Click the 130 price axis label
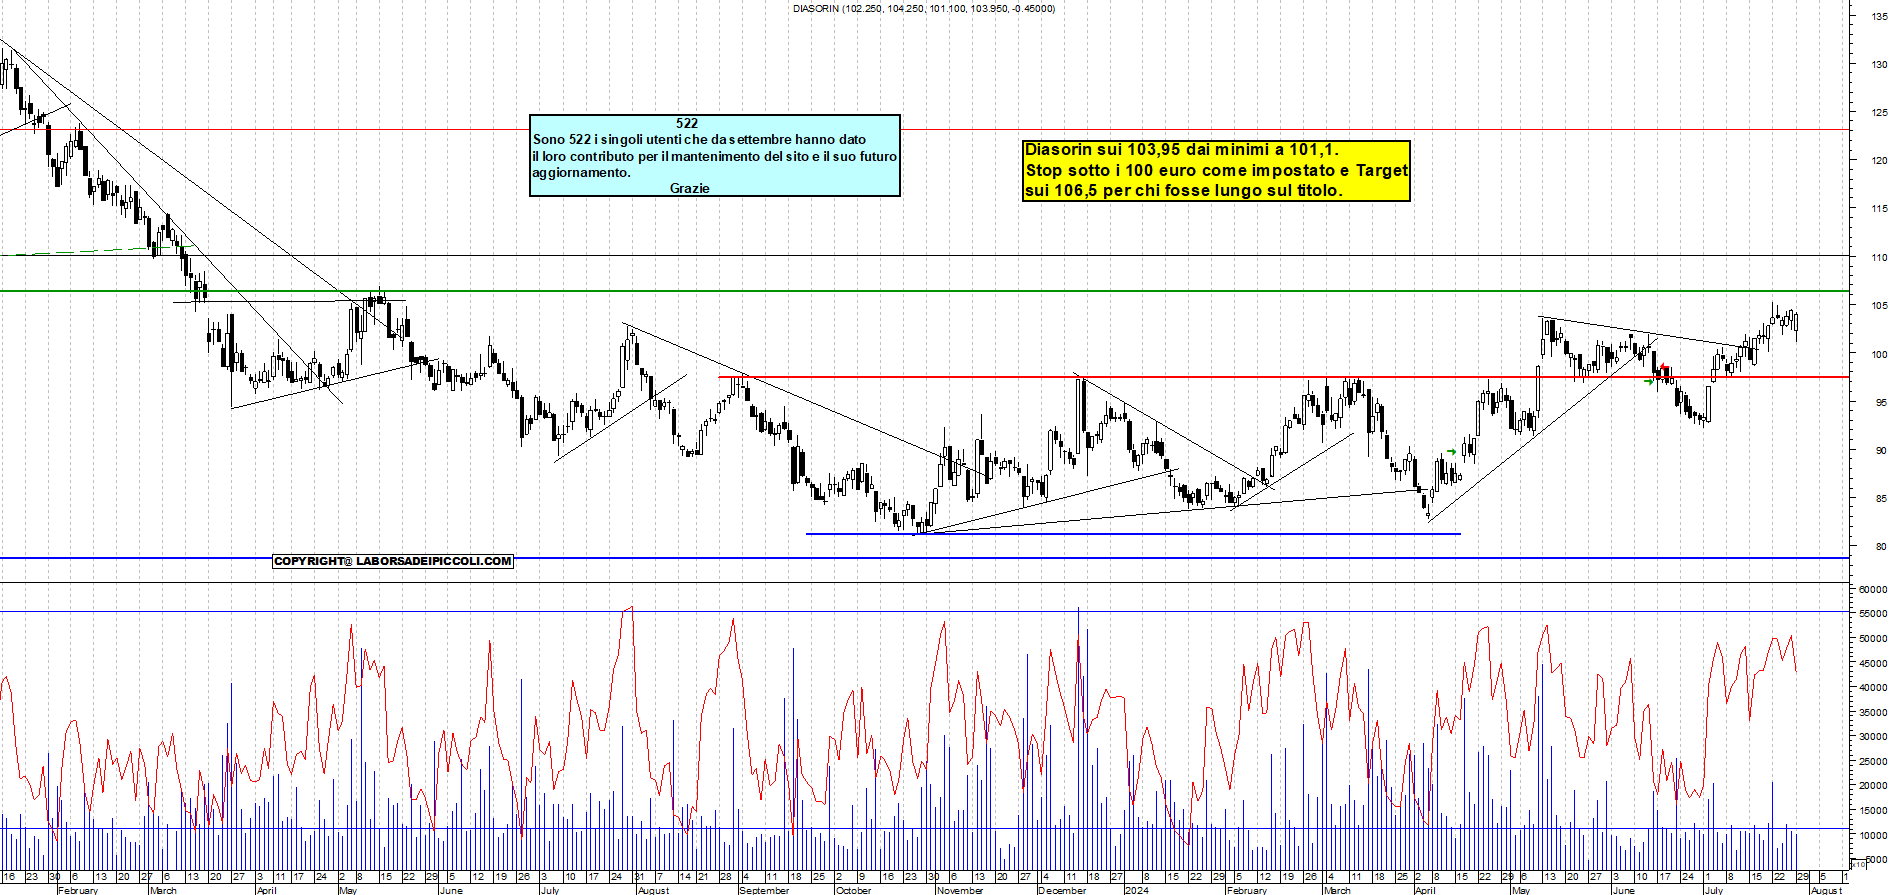 click(x=1880, y=64)
